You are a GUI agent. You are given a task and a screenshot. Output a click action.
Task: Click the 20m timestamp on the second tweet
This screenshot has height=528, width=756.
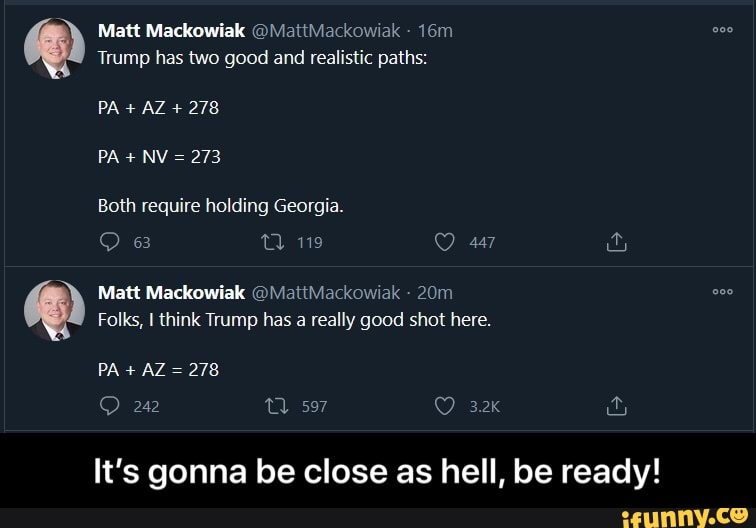point(434,293)
